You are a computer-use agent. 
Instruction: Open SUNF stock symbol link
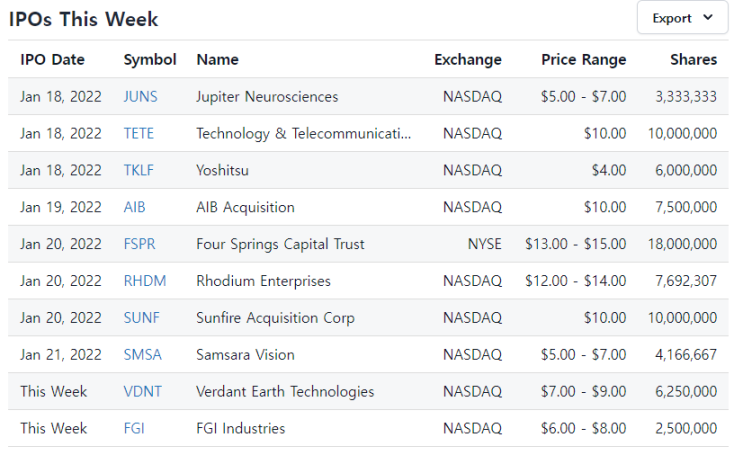(141, 318)
